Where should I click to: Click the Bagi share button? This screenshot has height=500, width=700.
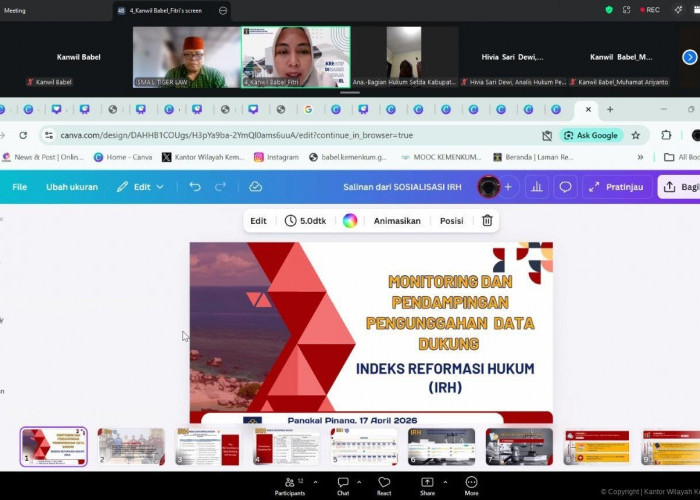[x=679, y=187]
